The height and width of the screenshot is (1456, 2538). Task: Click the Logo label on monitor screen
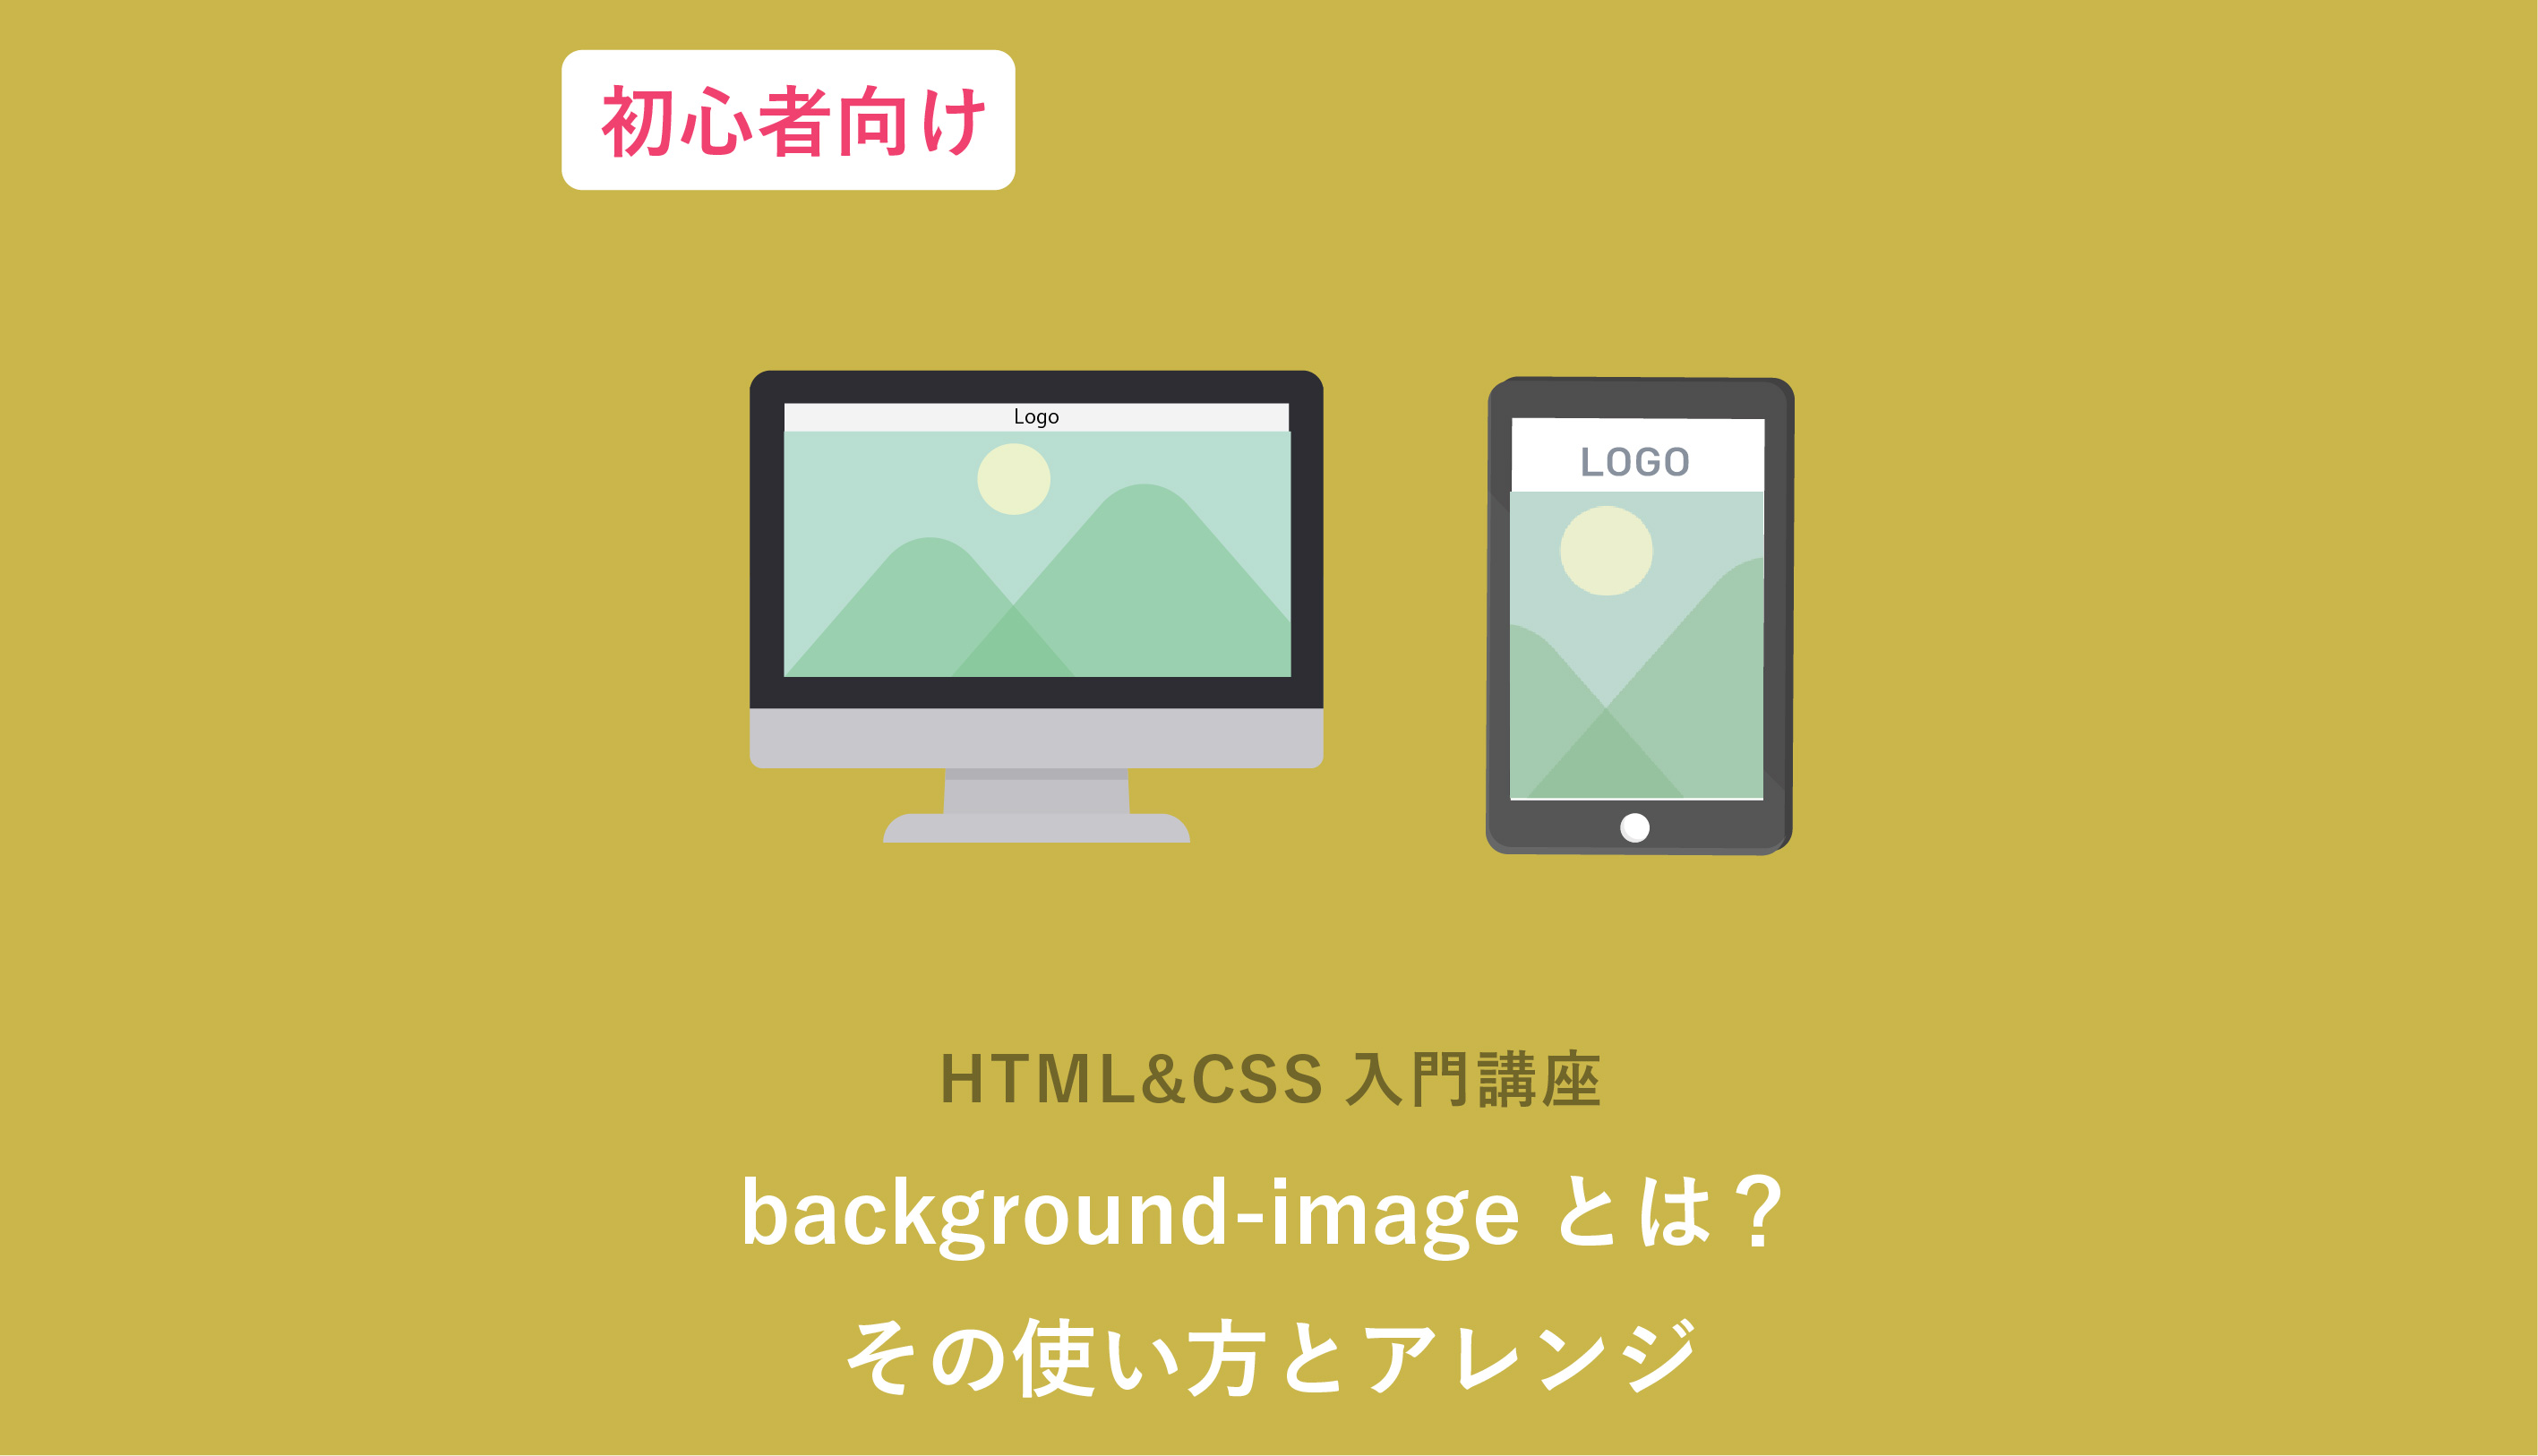(1028, 415)
